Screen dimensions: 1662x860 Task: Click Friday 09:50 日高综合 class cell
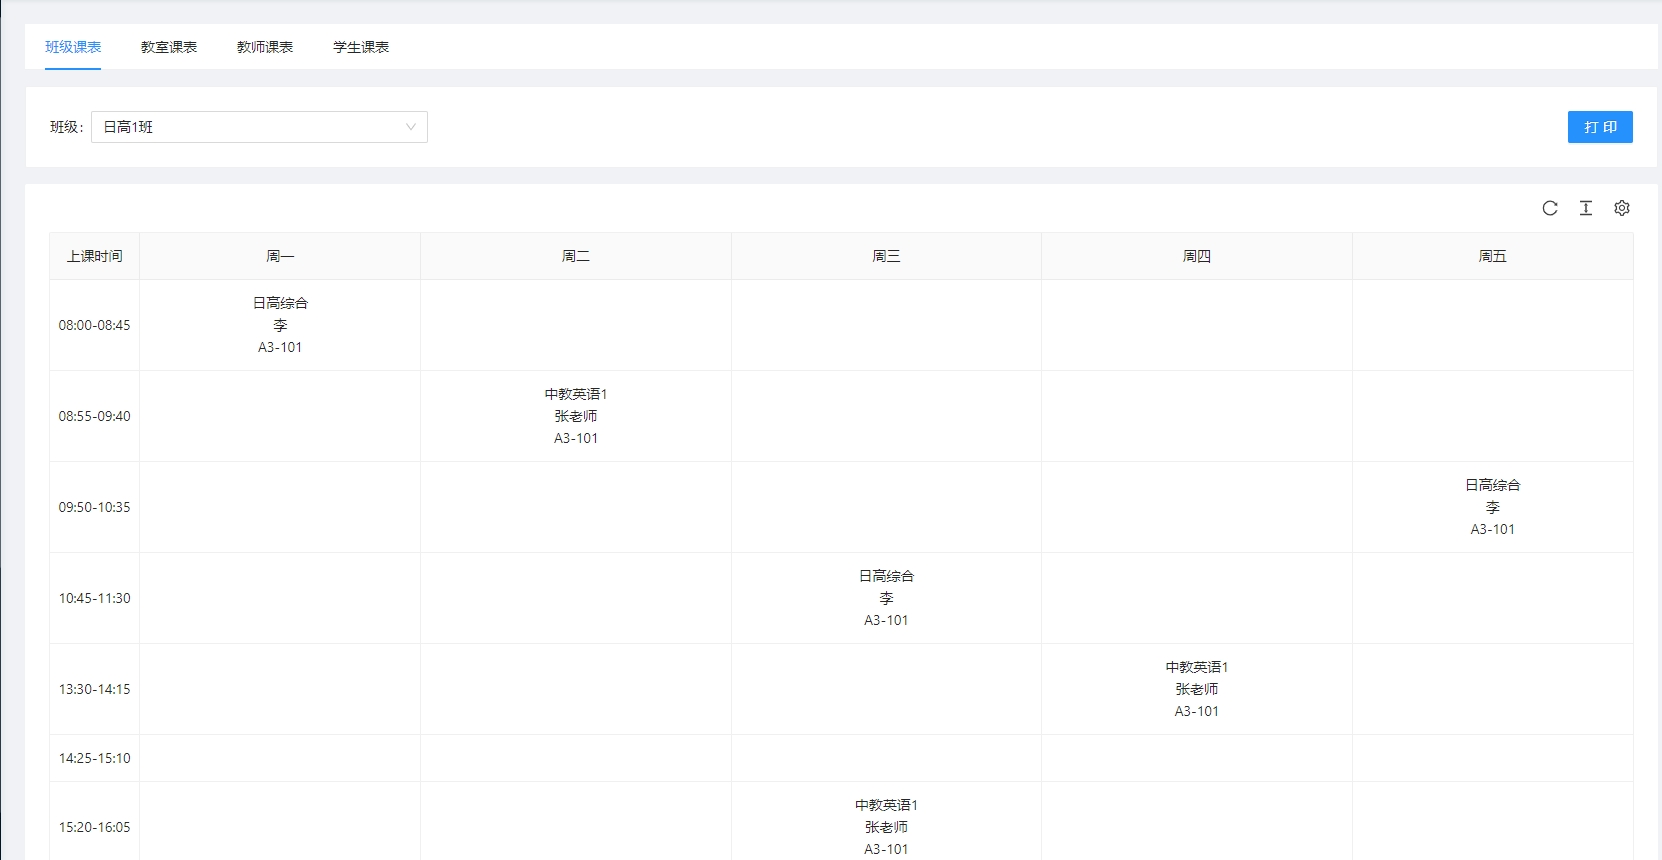point(1492,507)
